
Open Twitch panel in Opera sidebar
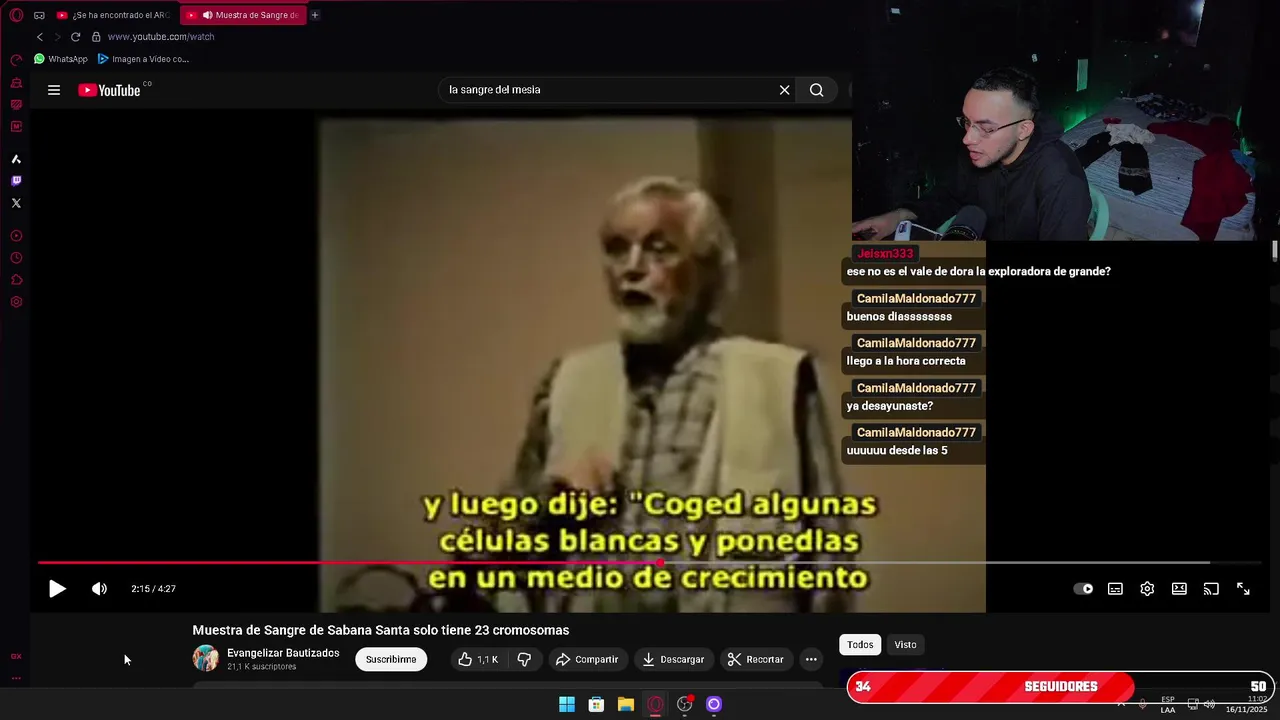click(16, 181)
